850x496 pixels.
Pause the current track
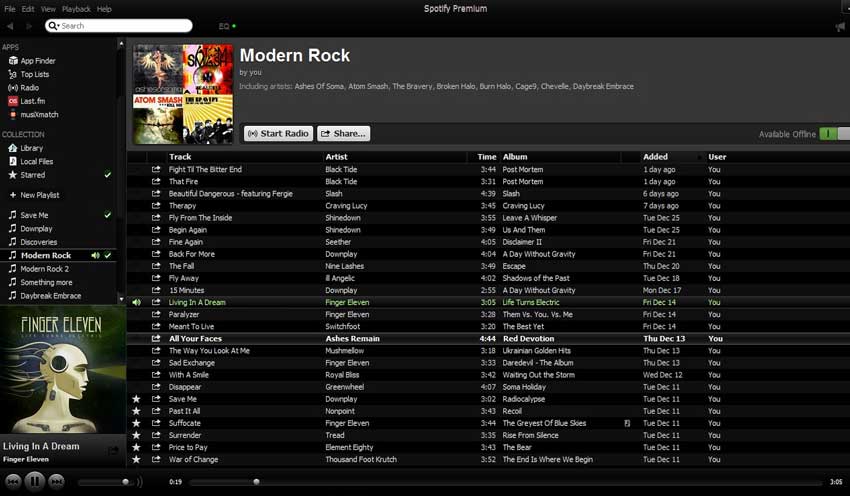(34, 481)
